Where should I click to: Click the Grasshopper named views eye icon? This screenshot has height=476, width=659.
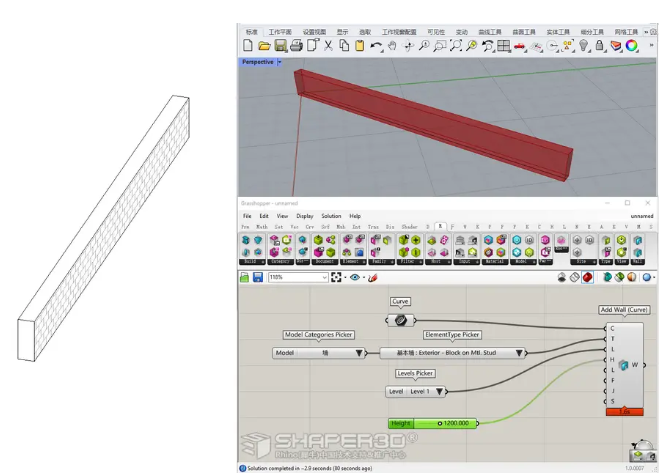tap(355, 277)
